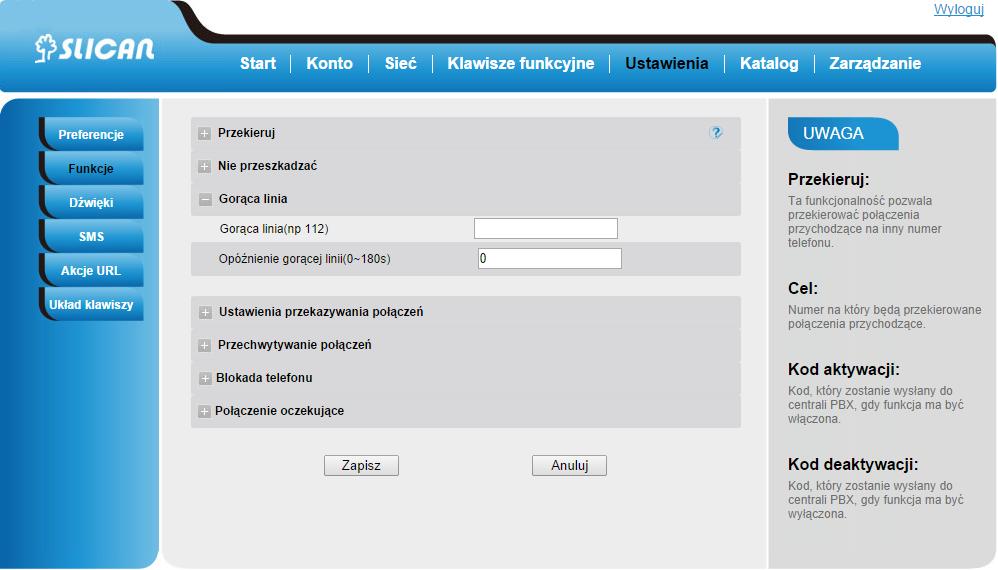
Task: Go to Preferencje in the sidebar
Action: click(91, 134)
